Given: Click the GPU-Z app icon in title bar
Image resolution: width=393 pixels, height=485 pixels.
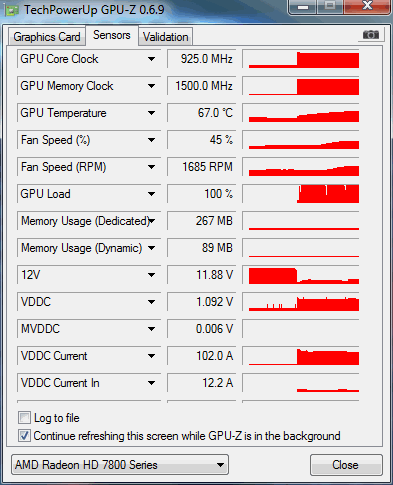Looking at the screenshot, I should [11, 10].
